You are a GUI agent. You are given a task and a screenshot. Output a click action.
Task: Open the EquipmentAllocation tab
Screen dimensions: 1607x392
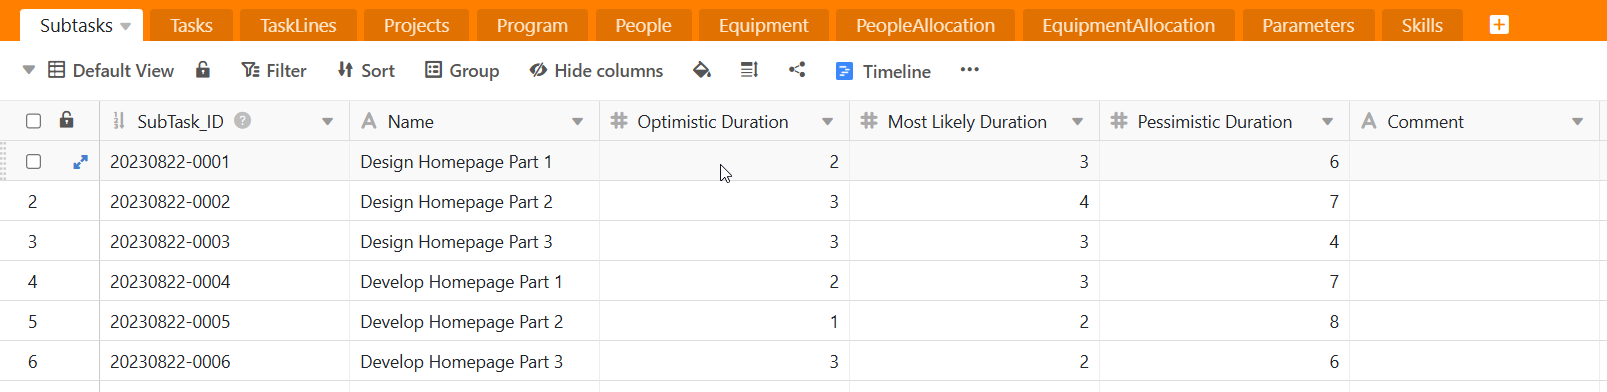1128,25
